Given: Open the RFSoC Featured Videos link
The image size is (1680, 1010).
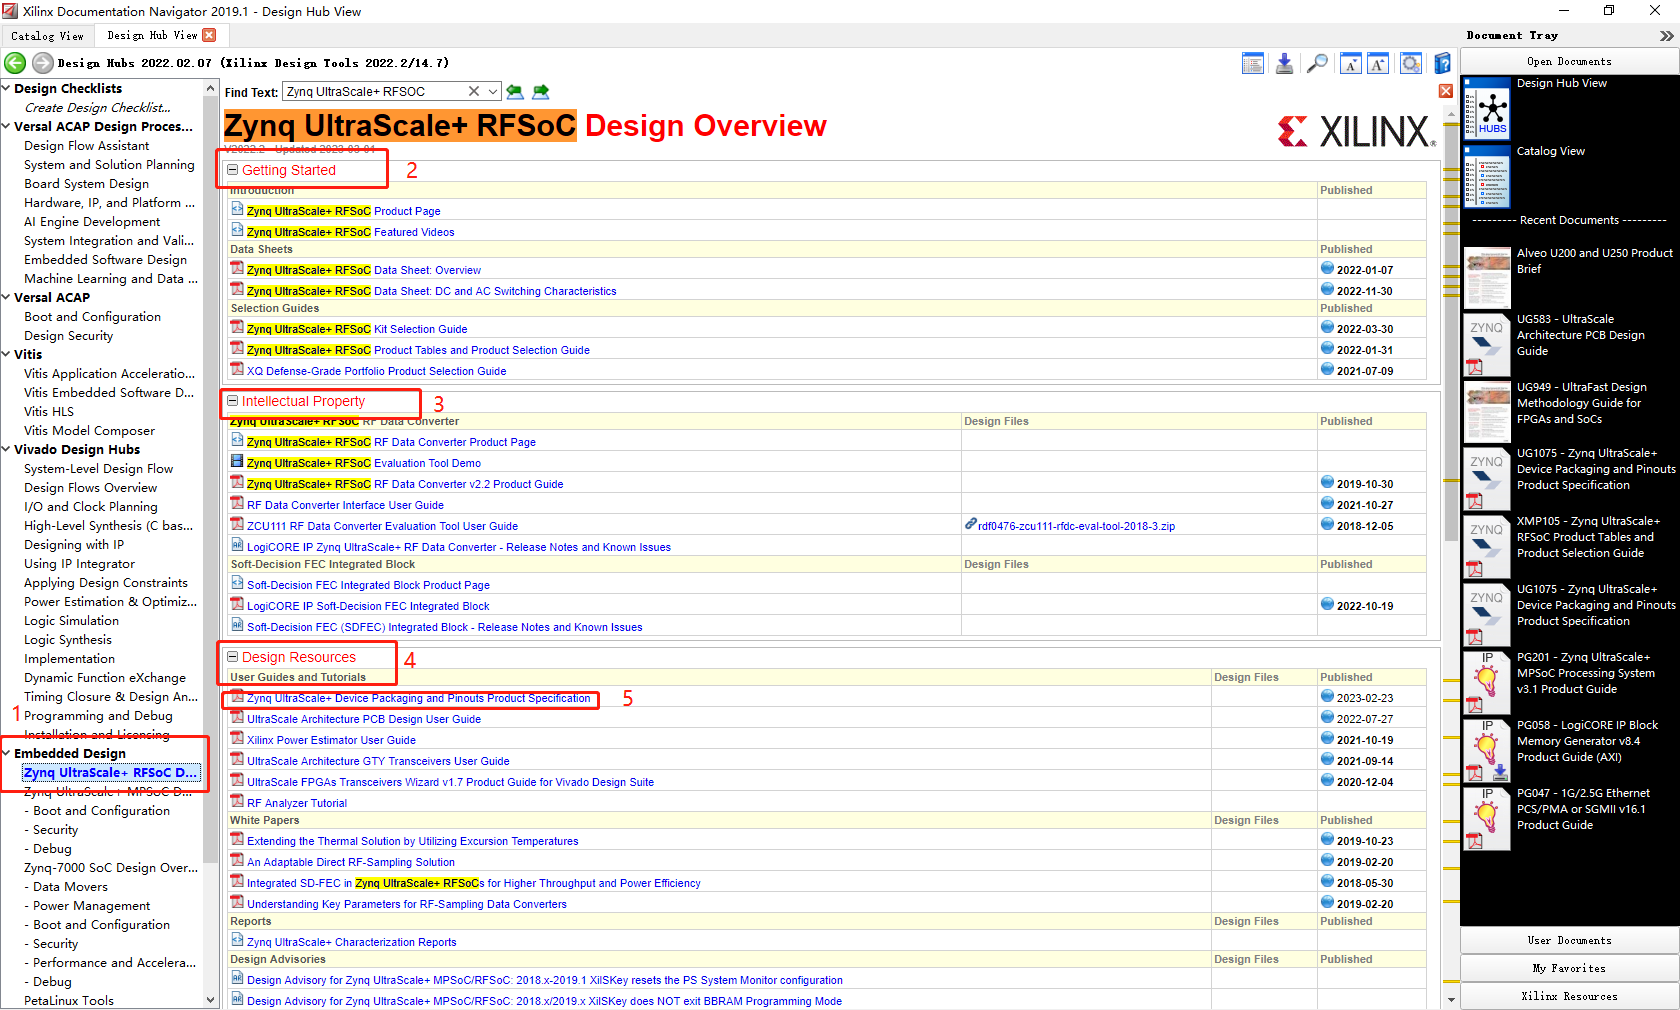Looking at the screenshot, I should tap(350, 232).
